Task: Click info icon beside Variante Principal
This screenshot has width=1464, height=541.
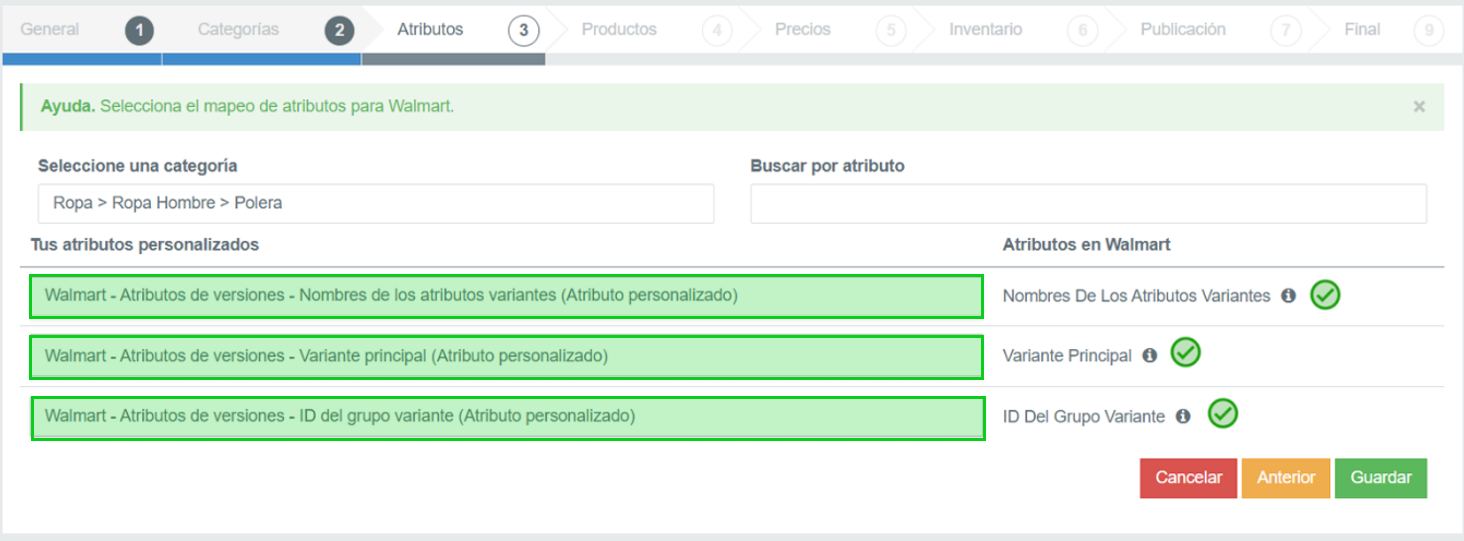Action: pyautogui.click(x=1150, y=355)
